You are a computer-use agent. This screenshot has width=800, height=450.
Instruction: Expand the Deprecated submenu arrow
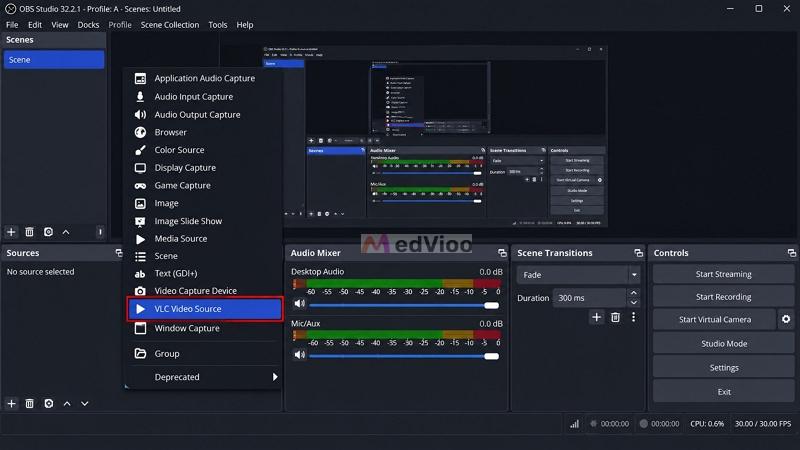(x=275, y=377)
